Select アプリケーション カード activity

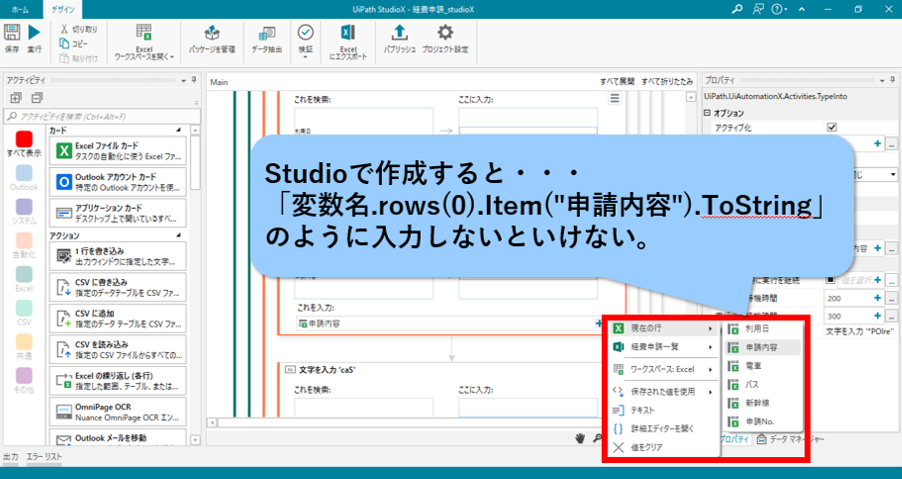pyautogui.click(x=118, y=213)
